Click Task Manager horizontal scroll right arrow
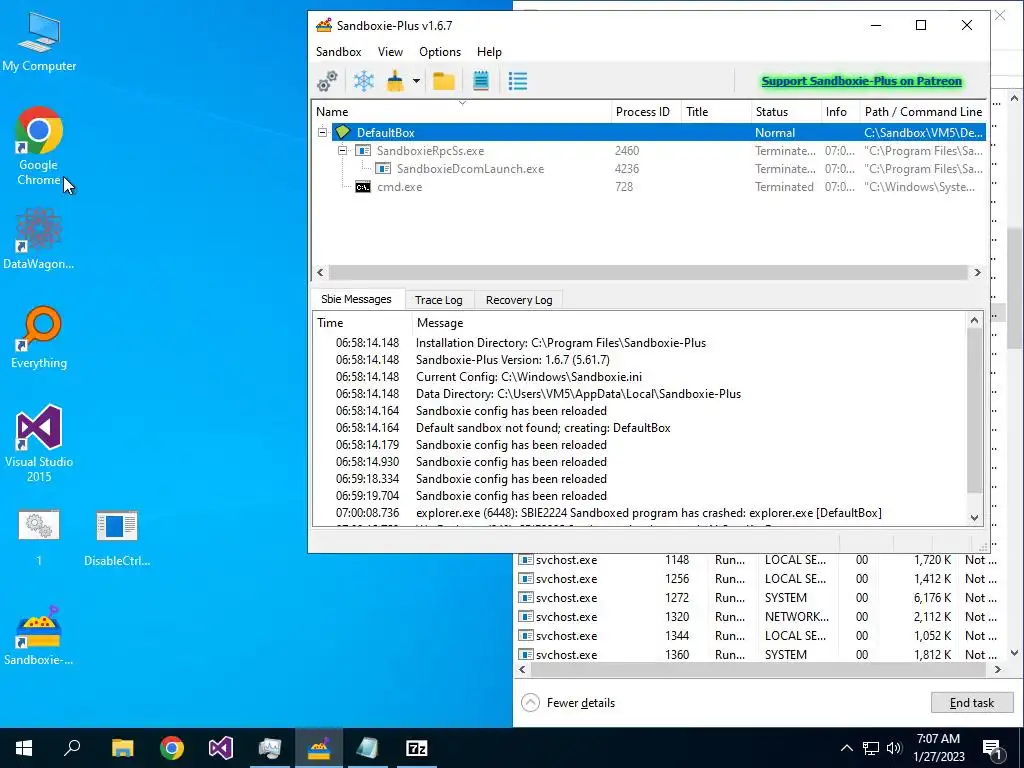Image resolution: width=1024 pixels, height=768 pixels. 997,669
